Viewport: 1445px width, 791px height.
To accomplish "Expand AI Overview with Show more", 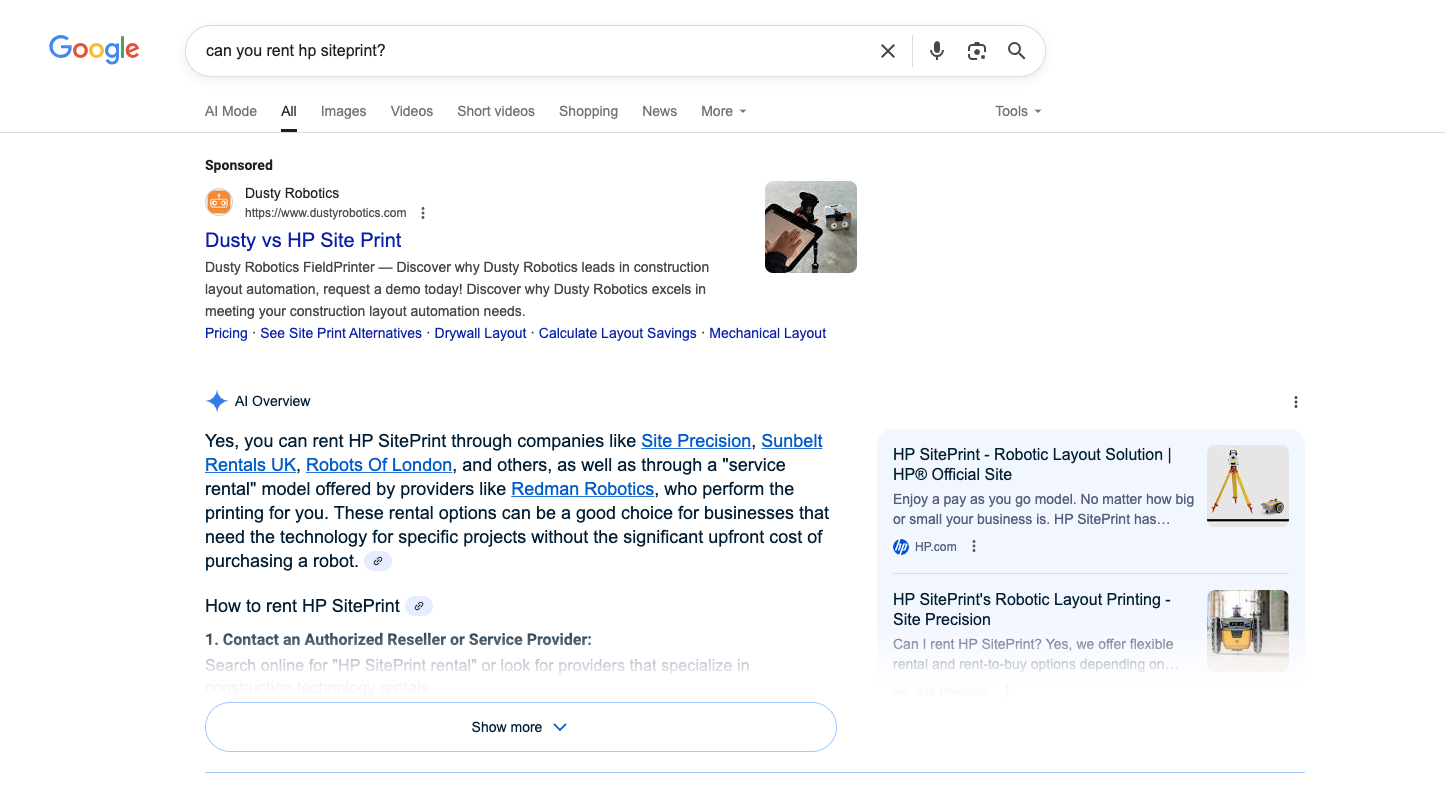I will (519, 727).
